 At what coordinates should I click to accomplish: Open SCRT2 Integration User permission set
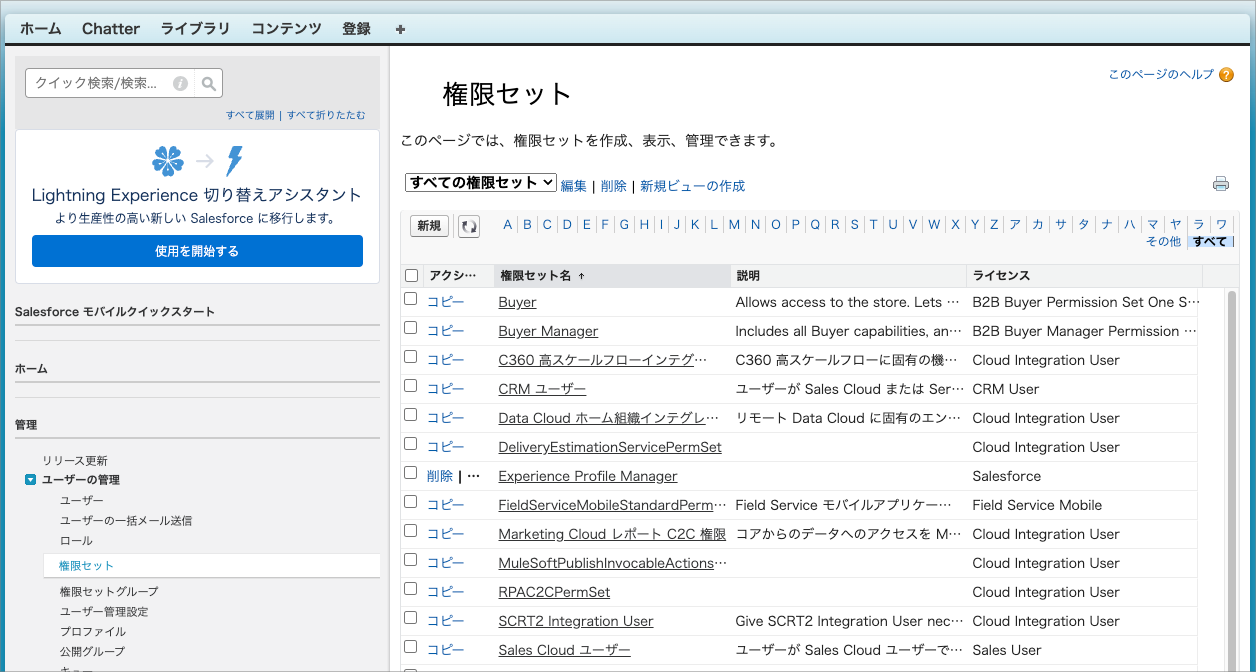coord(576,621)
